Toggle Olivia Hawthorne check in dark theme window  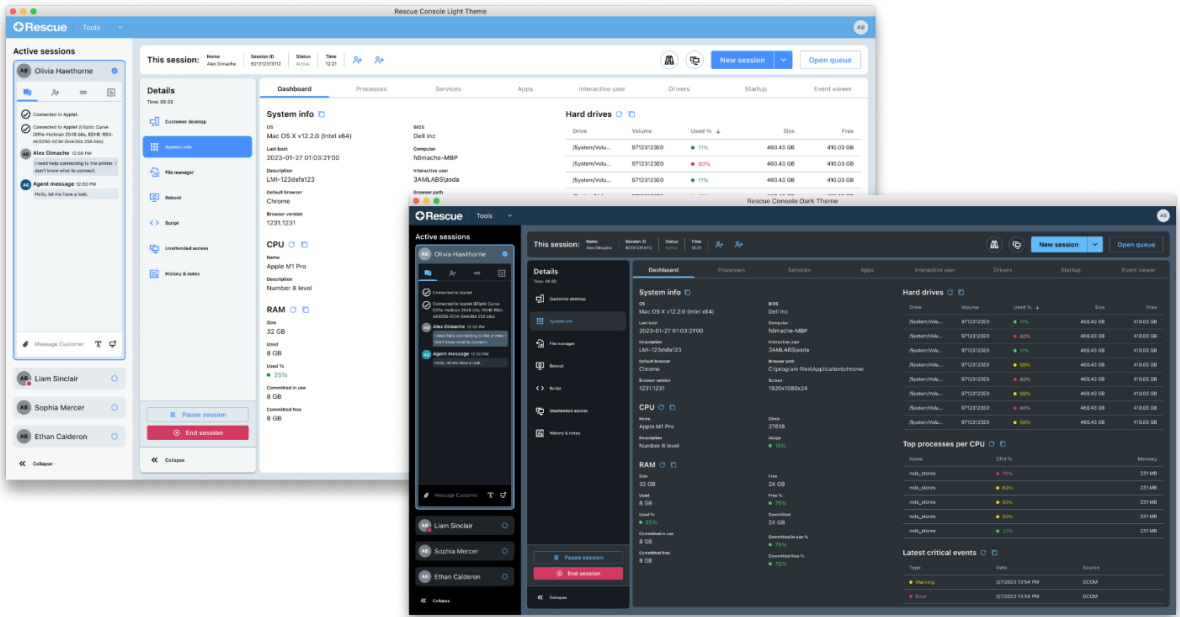pos(505,254)
